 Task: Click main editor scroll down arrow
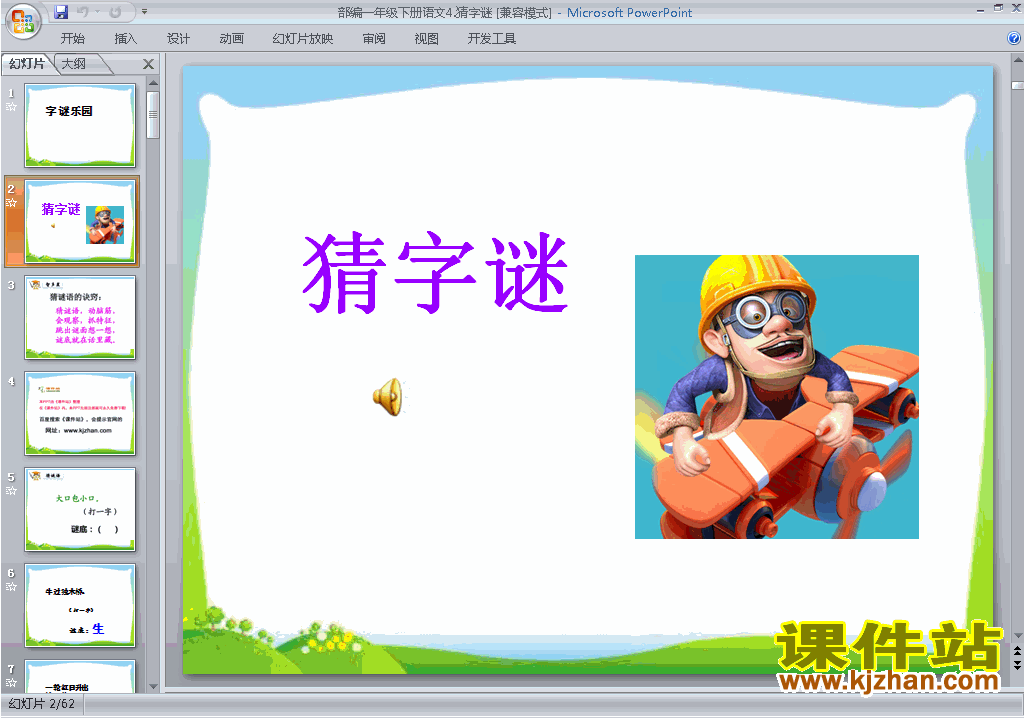(x=1017, y=636)
